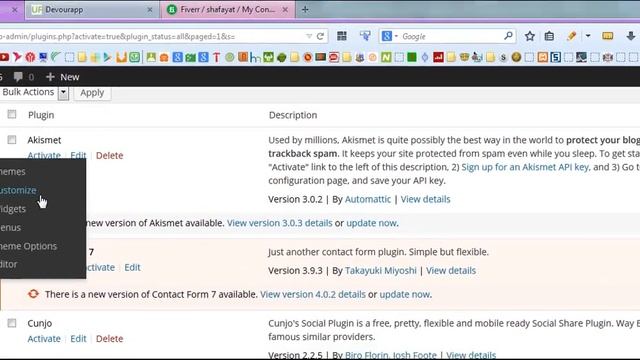Image resolution: width=640 pixels, height=360 pixels.
Task: Choose Widgets in the flyout menu
Action: (x=13, y=209)
